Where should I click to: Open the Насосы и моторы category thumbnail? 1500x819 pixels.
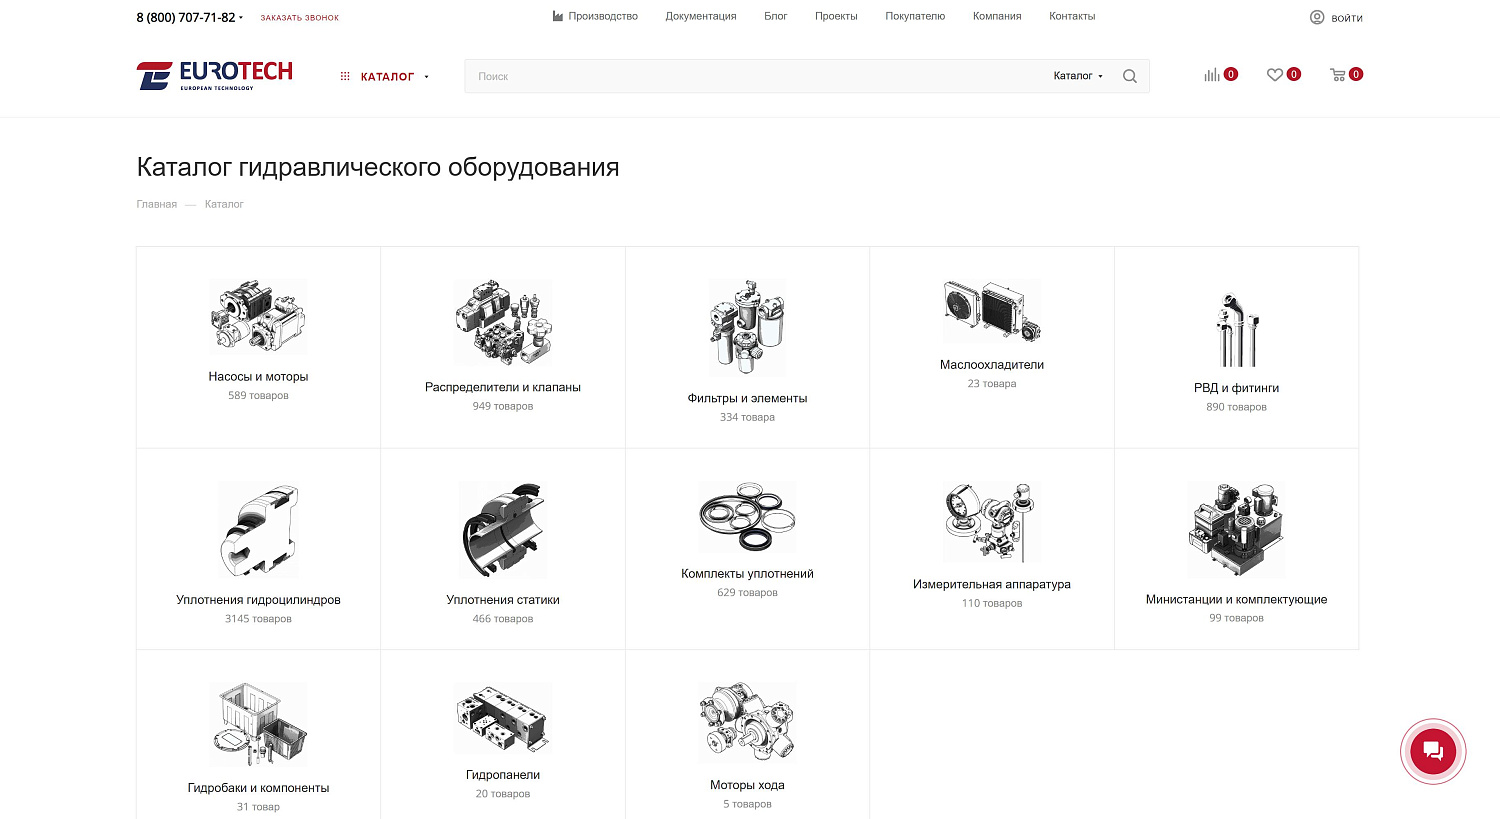(258, 317)
